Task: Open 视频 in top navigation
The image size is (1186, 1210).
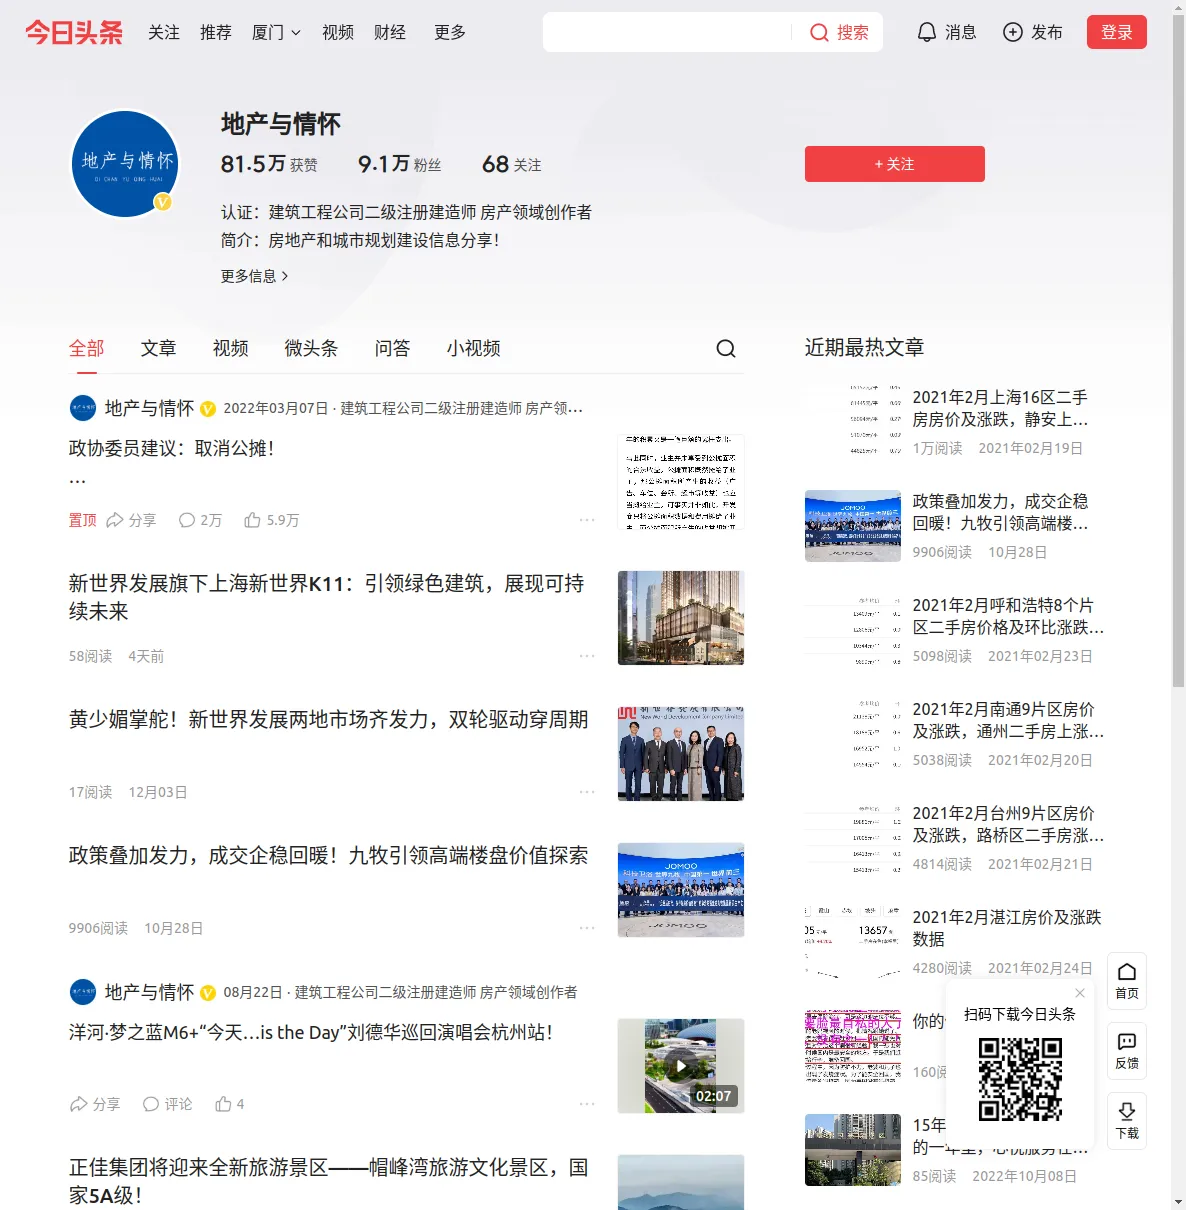Action: coord(338,32)
